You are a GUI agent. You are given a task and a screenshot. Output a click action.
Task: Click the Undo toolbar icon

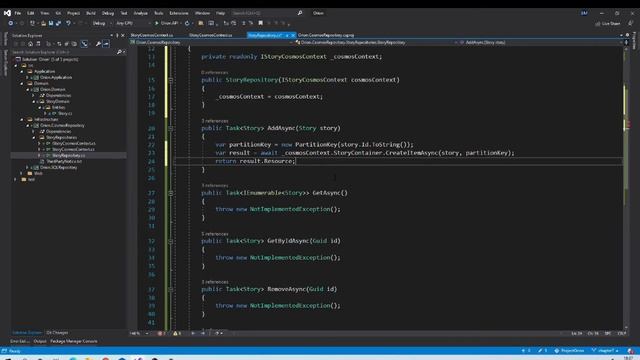click(x=69, y=23)
